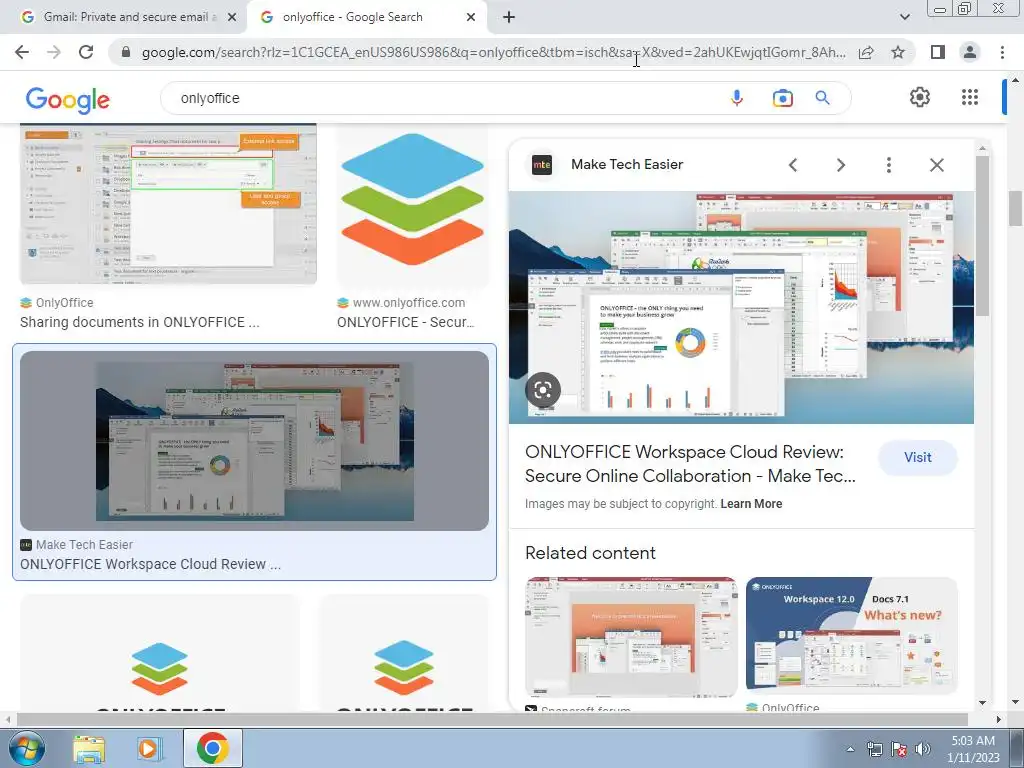Click the Make Tech Easier mte logo
The width and height of the screenshot is (1024, 768).
[541, 165]
